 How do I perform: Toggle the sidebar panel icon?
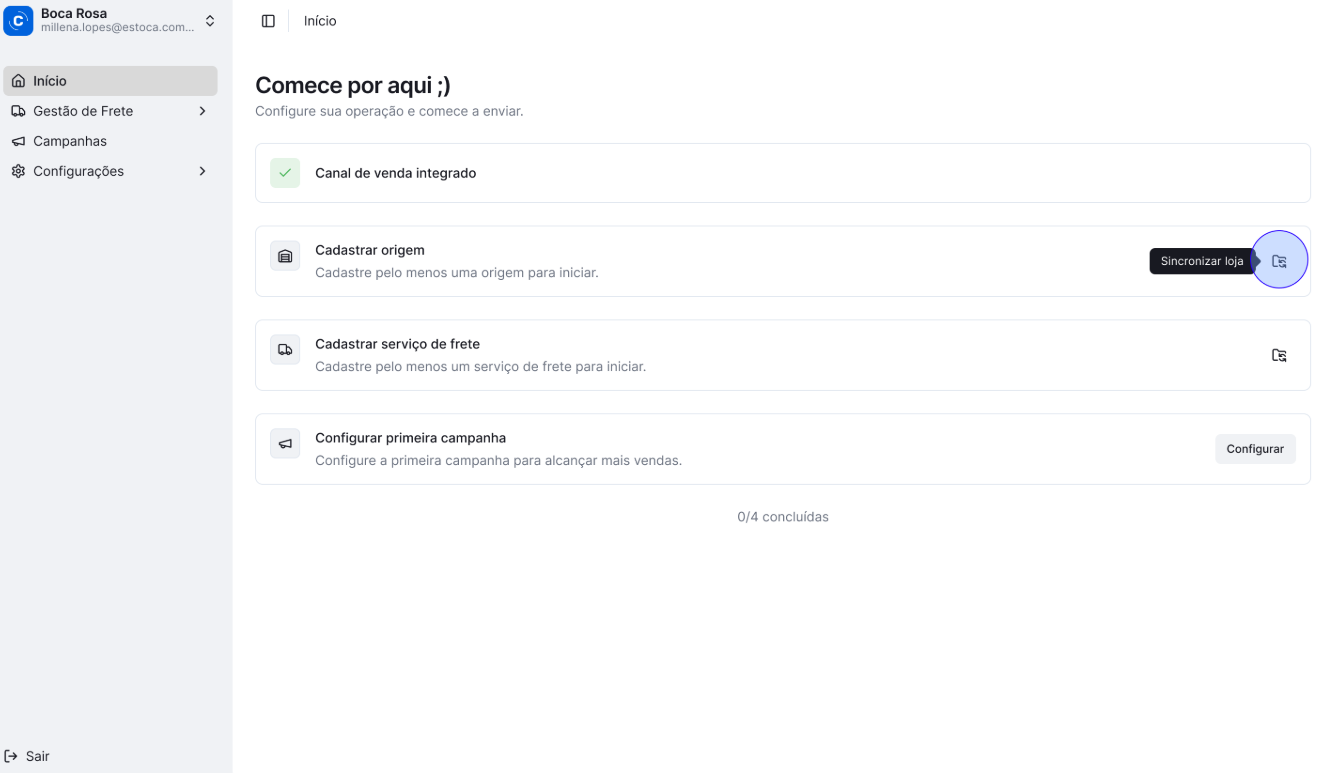(268, 21)
